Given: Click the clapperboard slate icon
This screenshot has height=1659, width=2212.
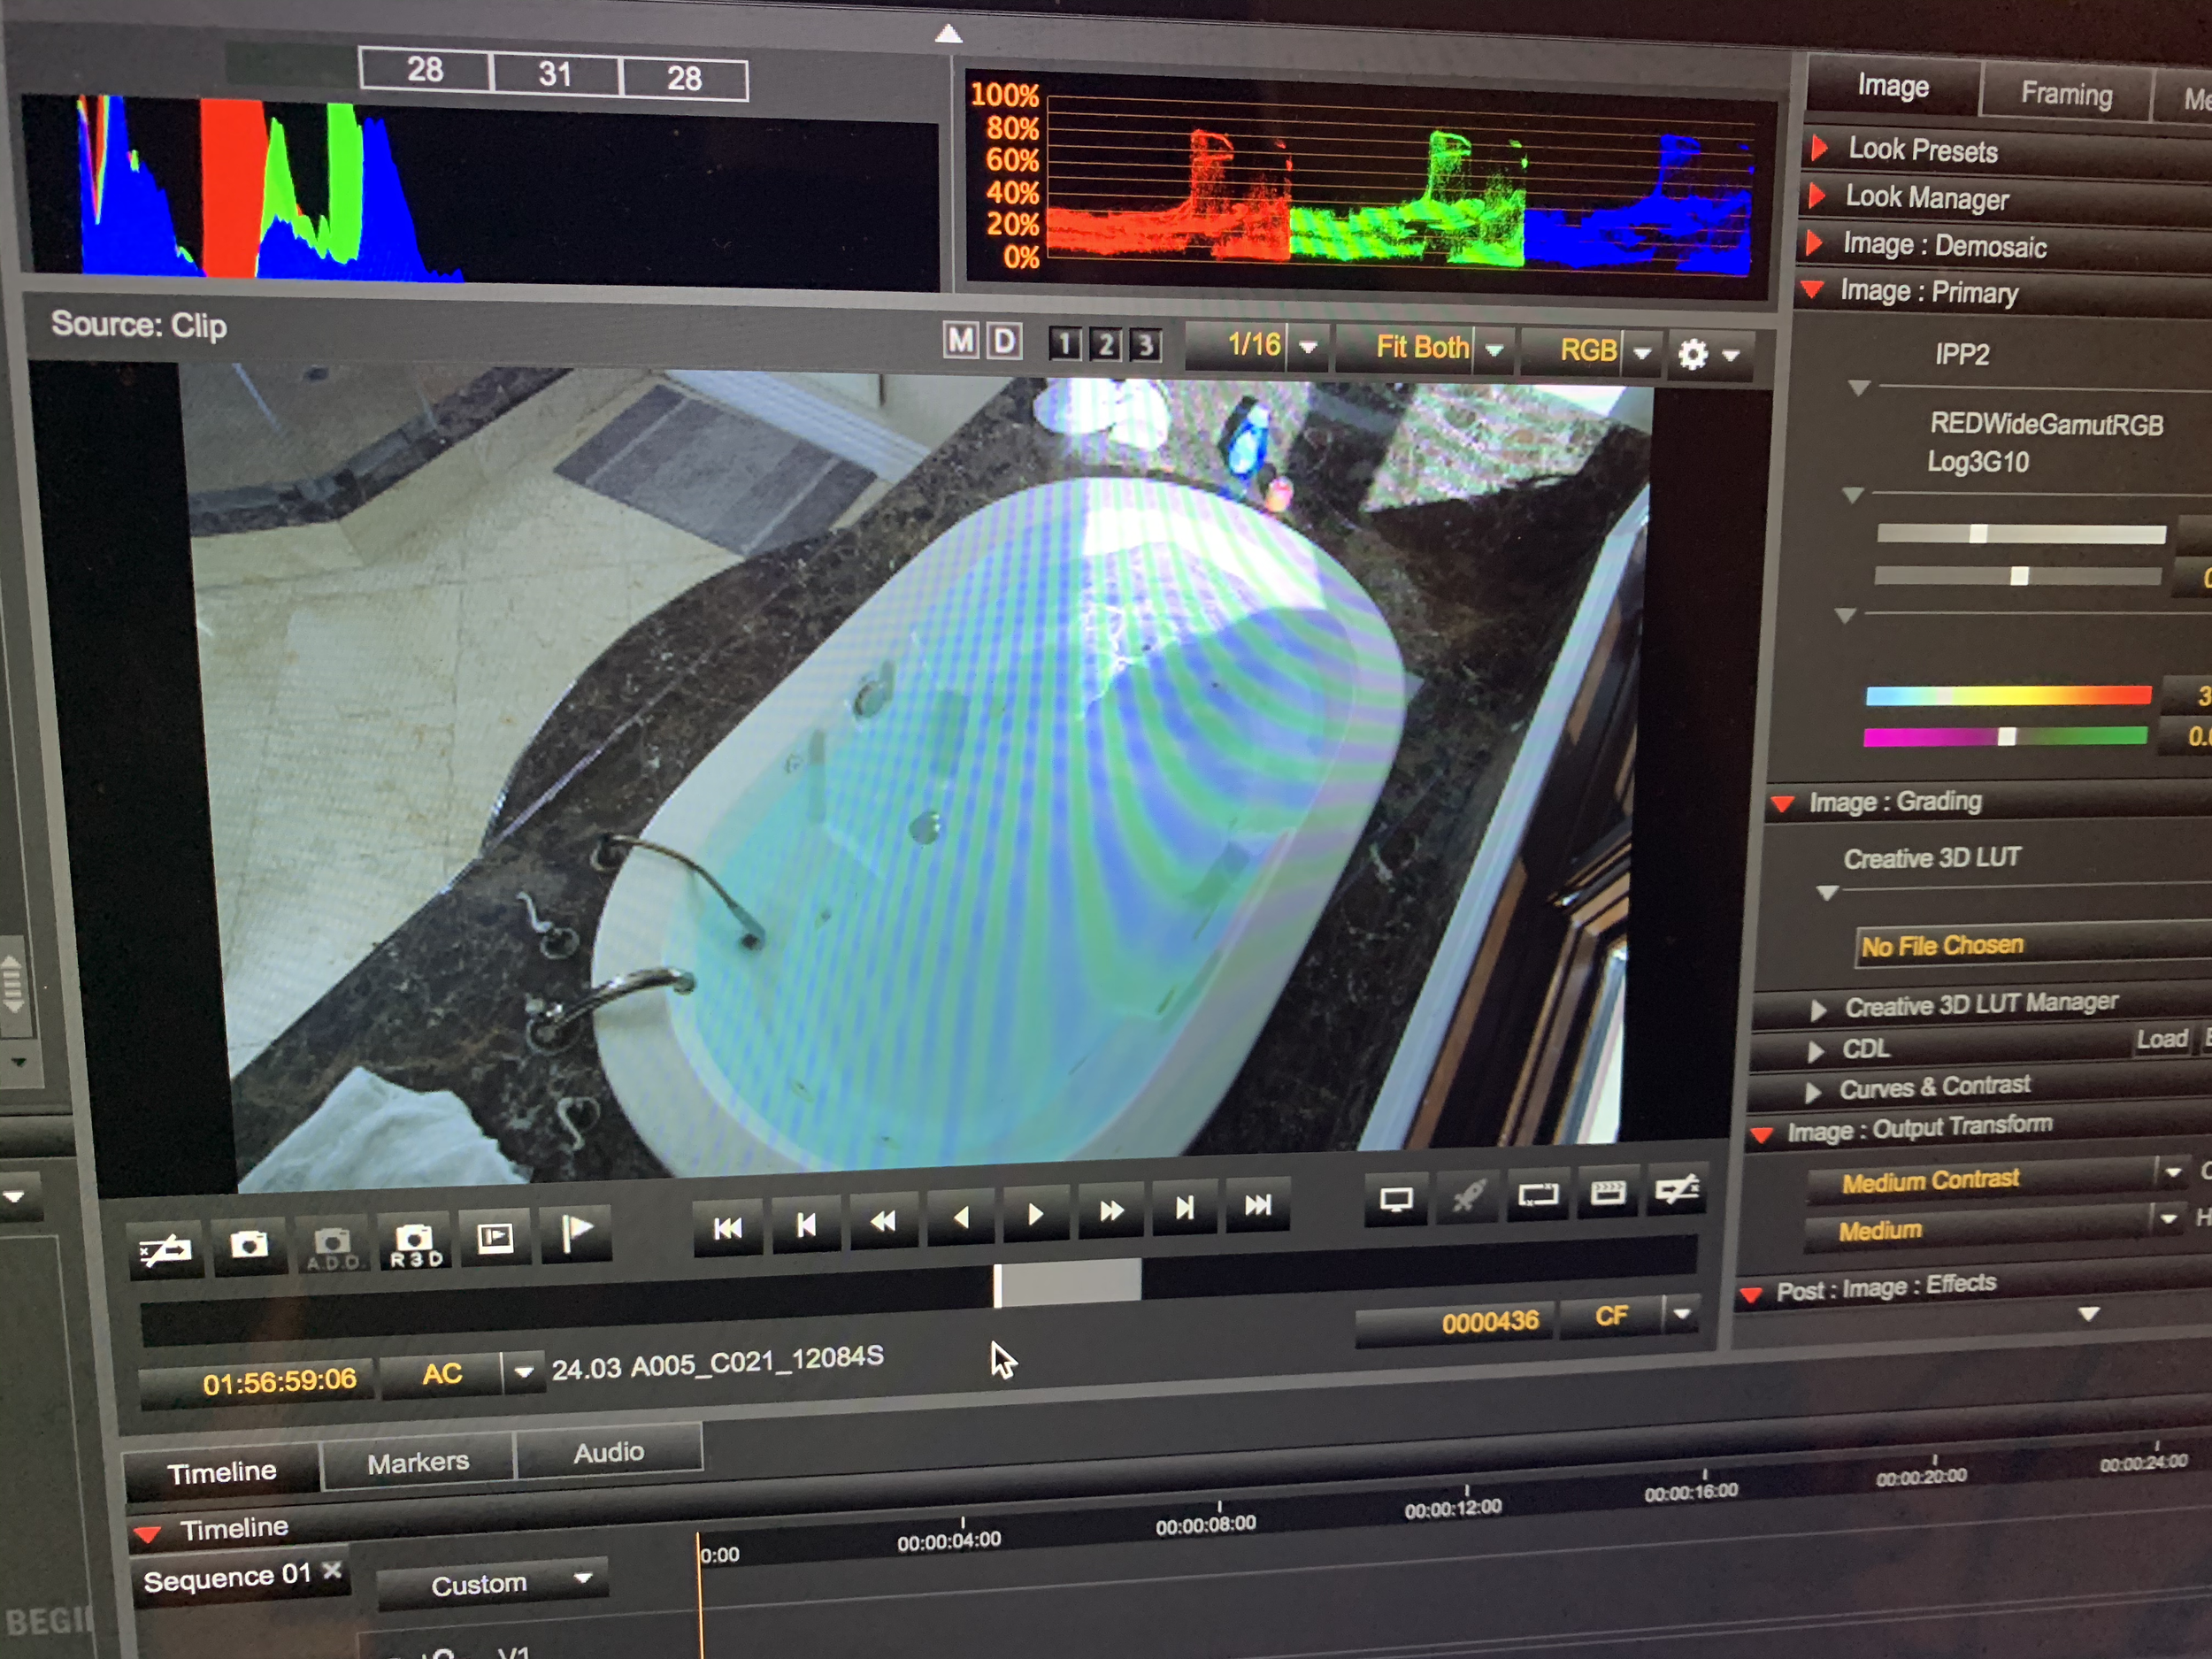Looking at the screenshot, I should click(x=1607, y=1191).
